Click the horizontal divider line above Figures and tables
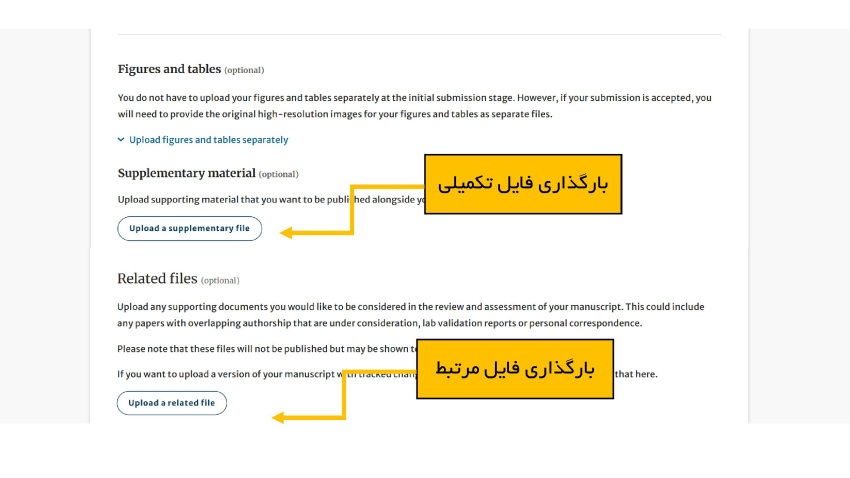This screenshot has width=850, height=478. pos(419,35)
